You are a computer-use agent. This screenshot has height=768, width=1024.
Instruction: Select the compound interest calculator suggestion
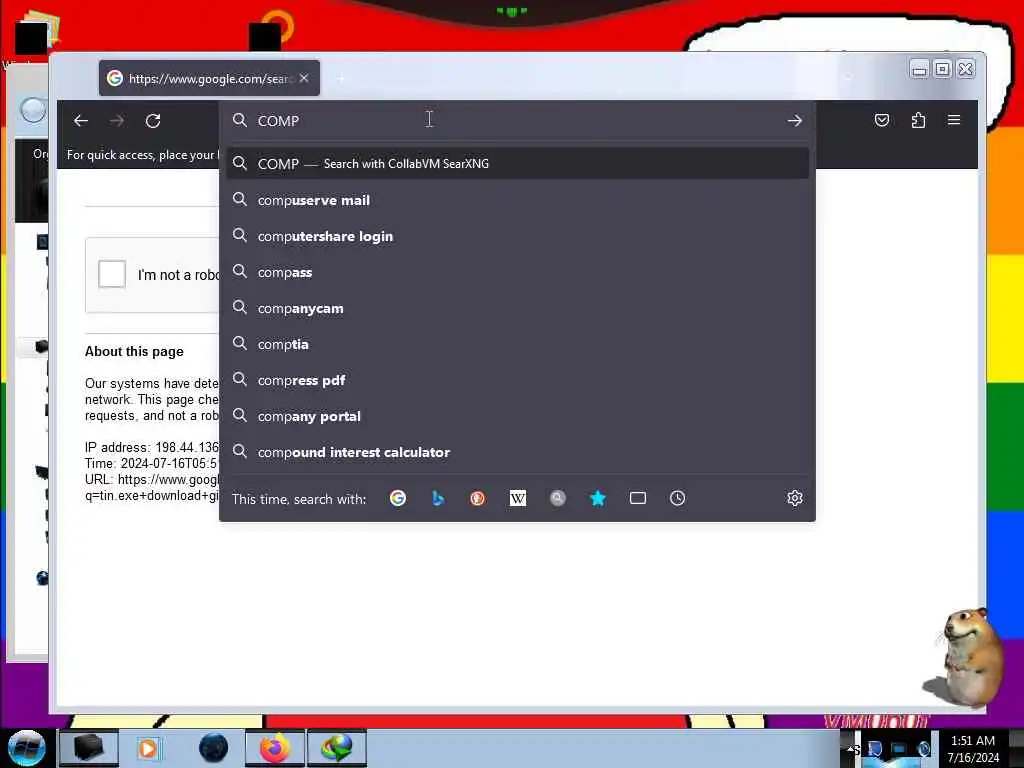pyautogui.click(x=517, y=451)
